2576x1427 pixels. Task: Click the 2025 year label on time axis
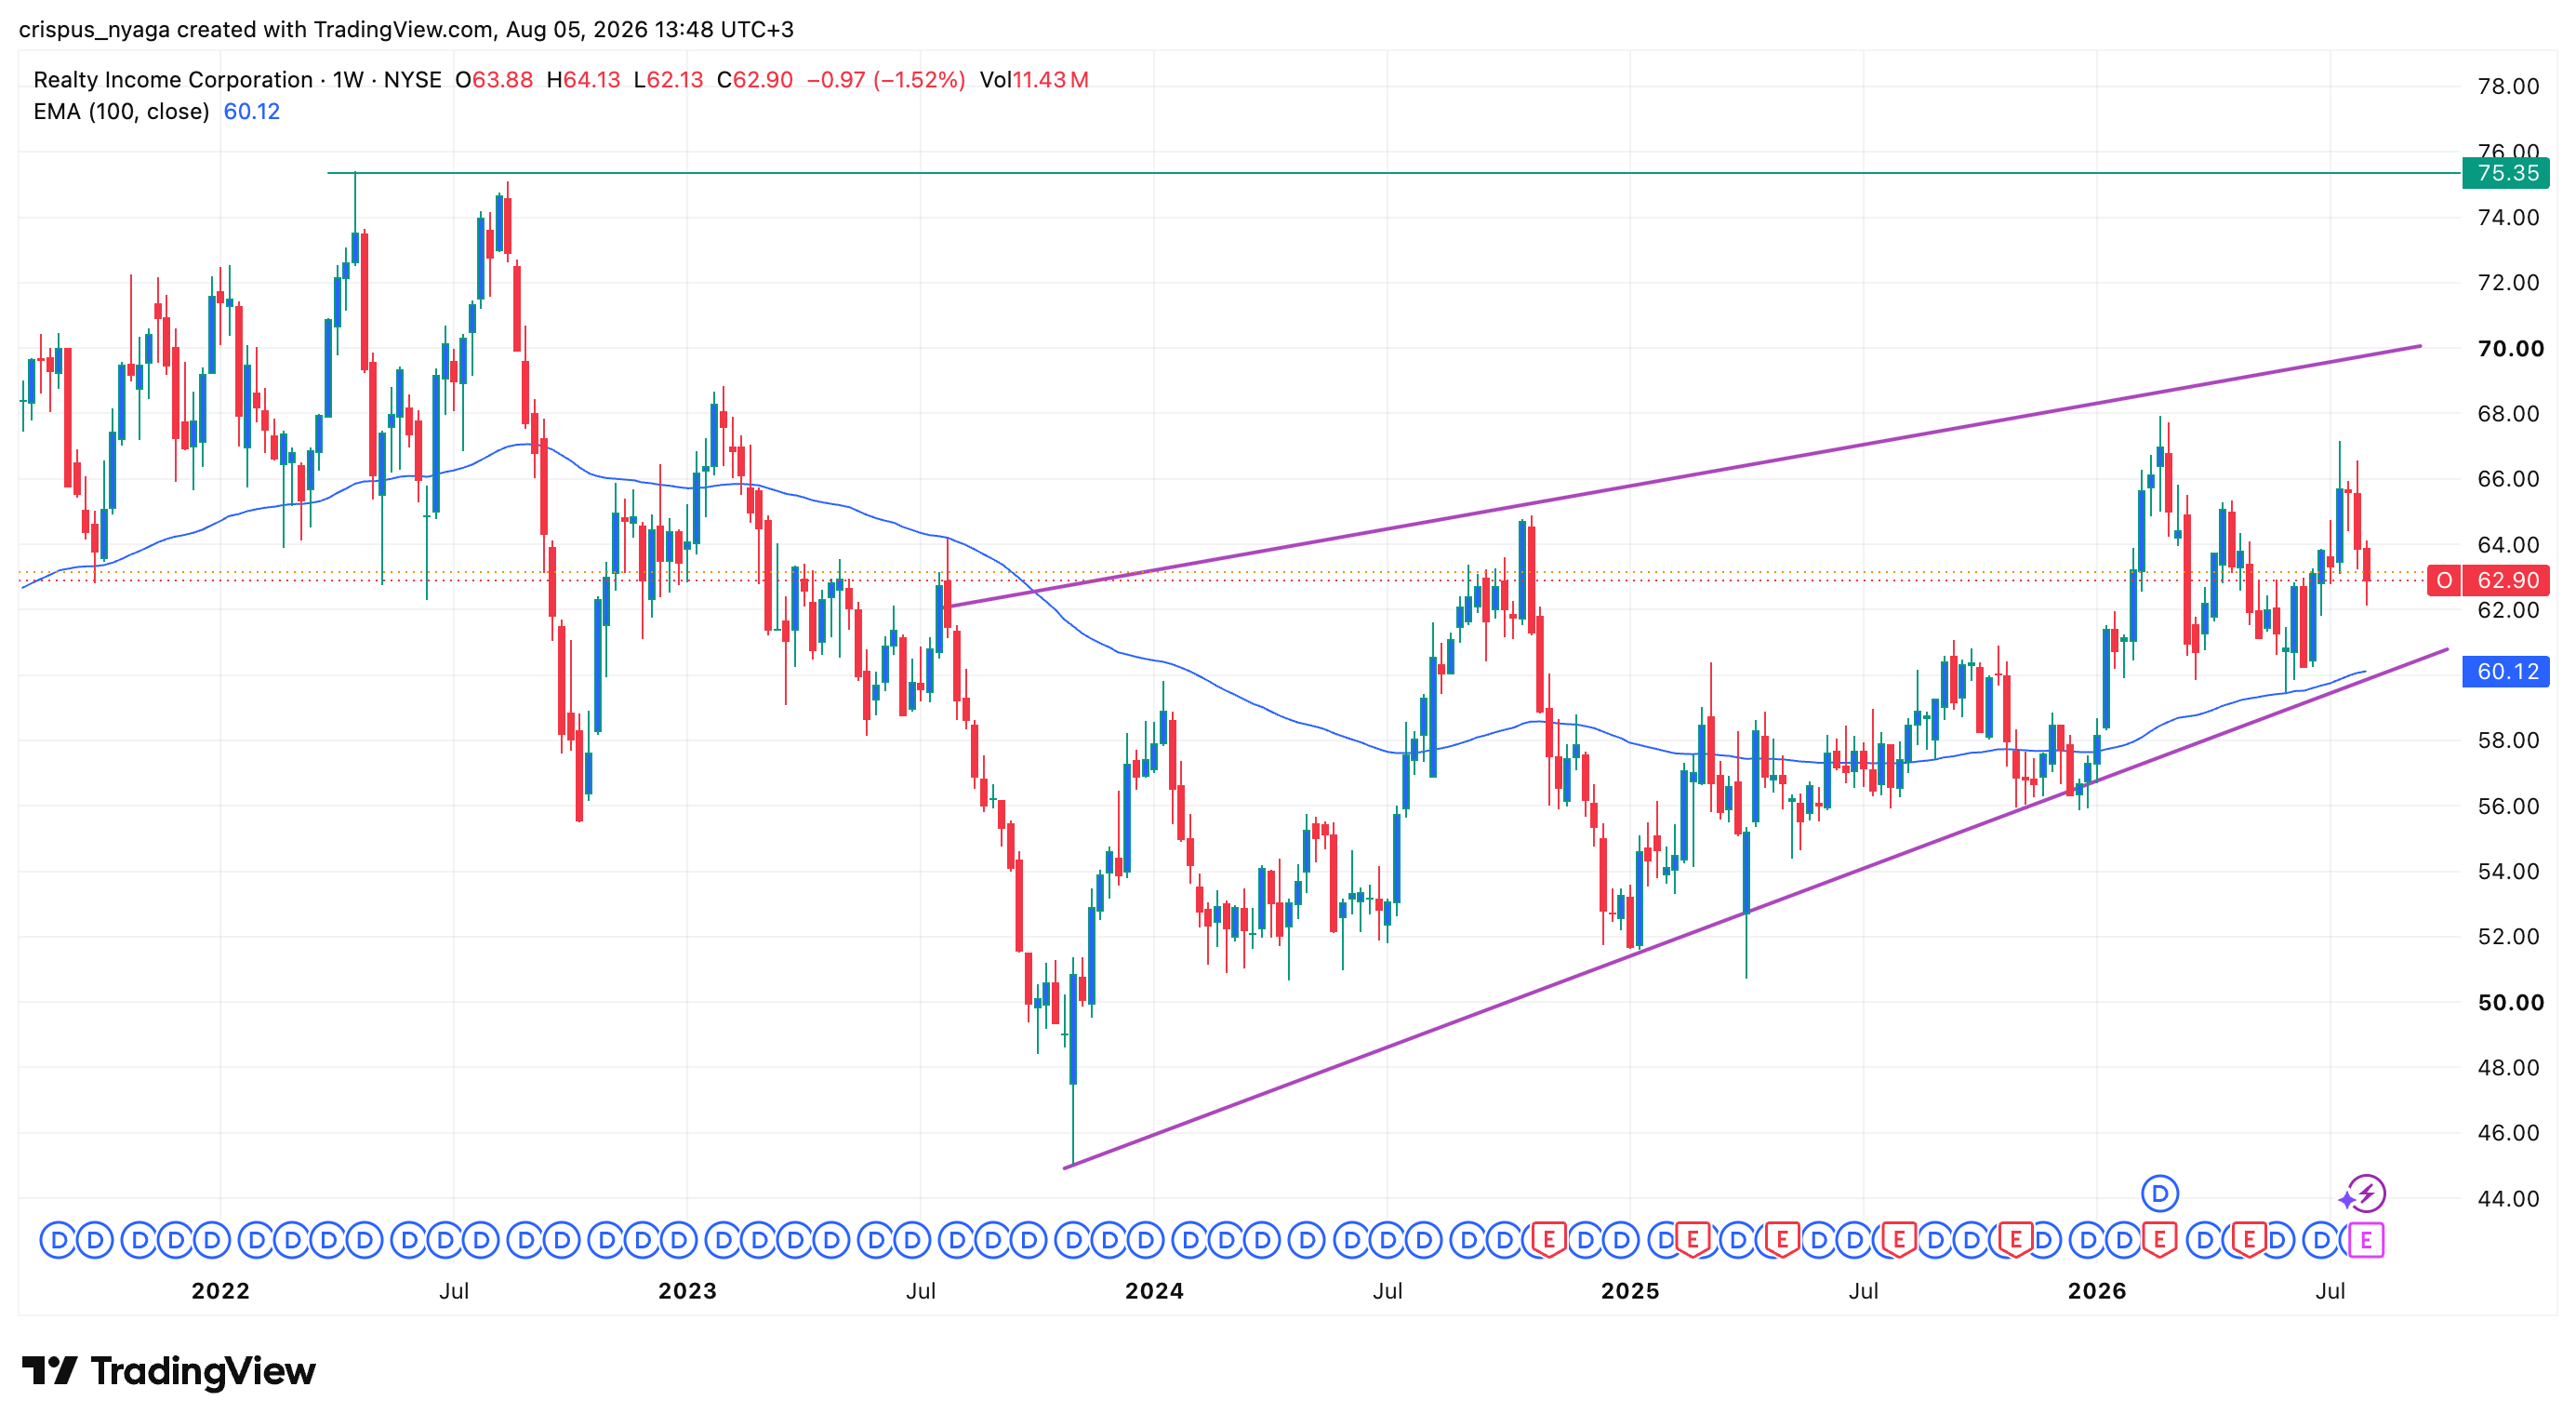pyautogui.click(x=1630, y=1291)
